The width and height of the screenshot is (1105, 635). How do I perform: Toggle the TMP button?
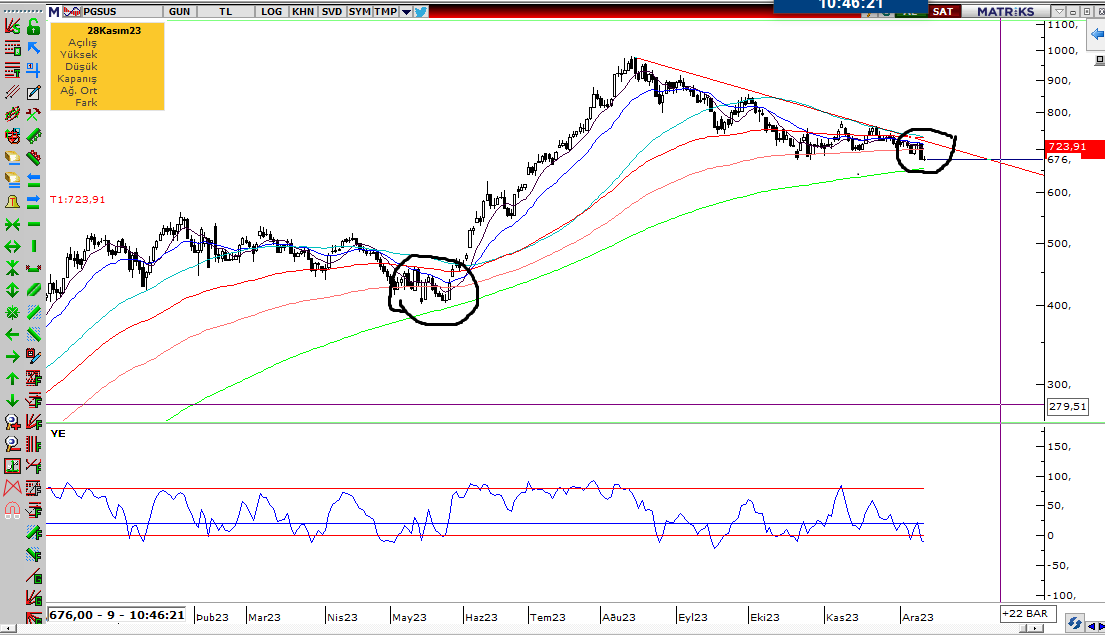385,11
